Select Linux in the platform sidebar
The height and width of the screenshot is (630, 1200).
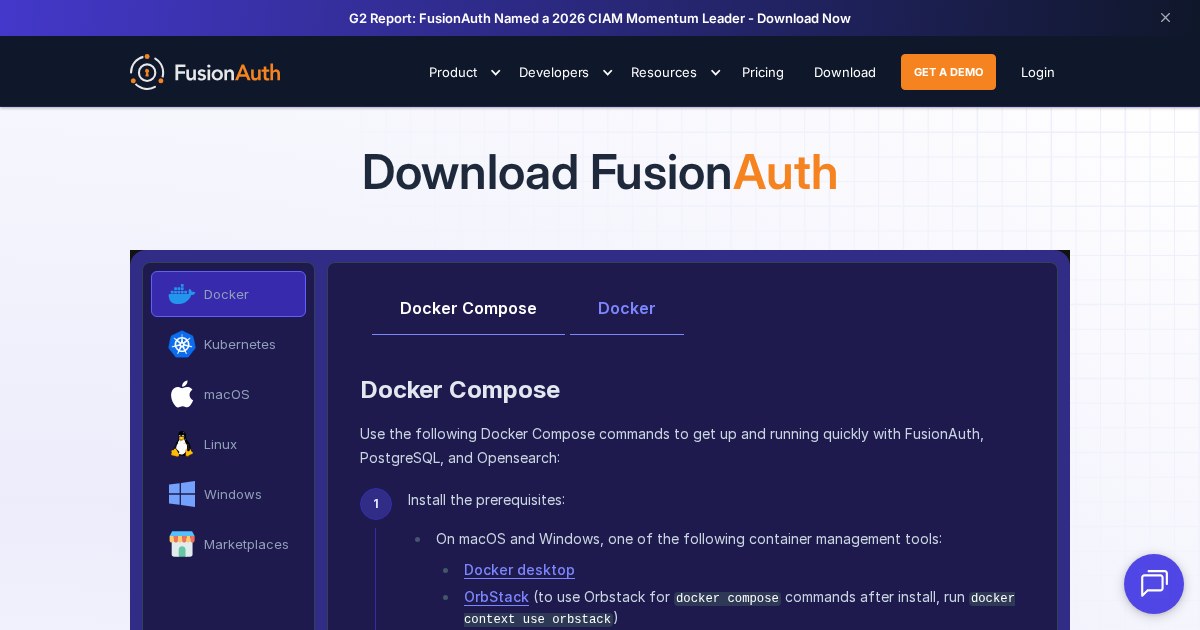tap(228, 444)
